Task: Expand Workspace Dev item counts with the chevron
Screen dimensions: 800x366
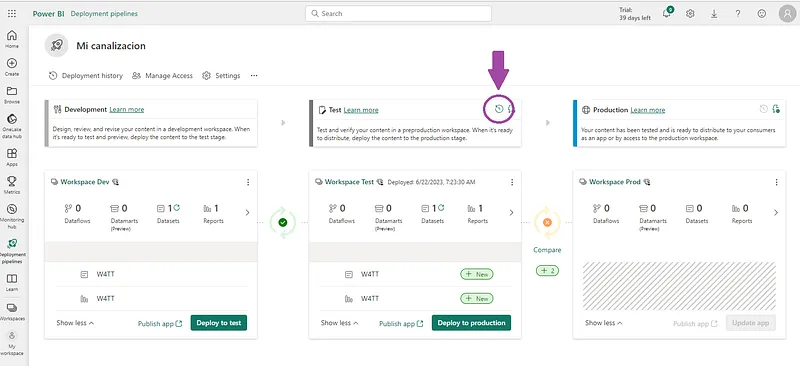Action: point(247,213)
